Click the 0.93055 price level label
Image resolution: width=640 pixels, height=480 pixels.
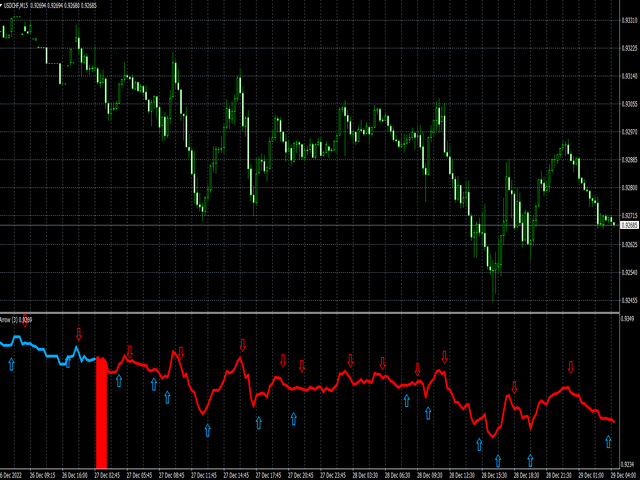click(x=629, y=104)
